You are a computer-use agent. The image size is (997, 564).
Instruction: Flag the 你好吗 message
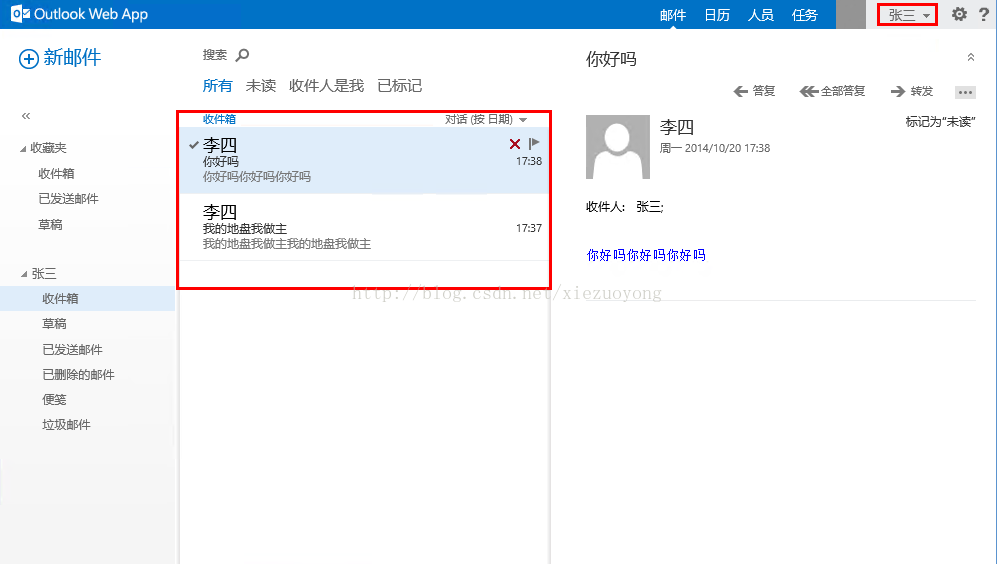[x=534, y=144]
